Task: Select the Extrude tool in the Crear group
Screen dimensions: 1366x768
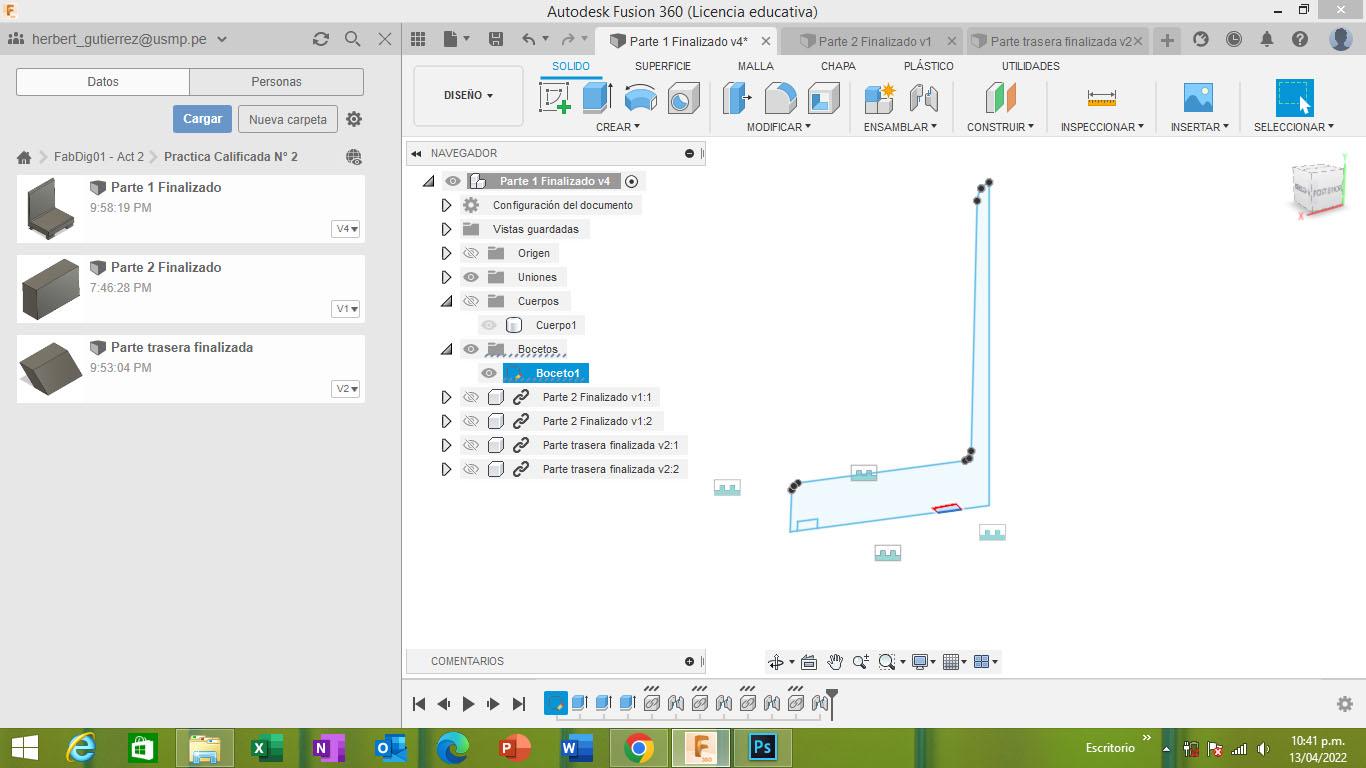Action: (x=598, y=98)
